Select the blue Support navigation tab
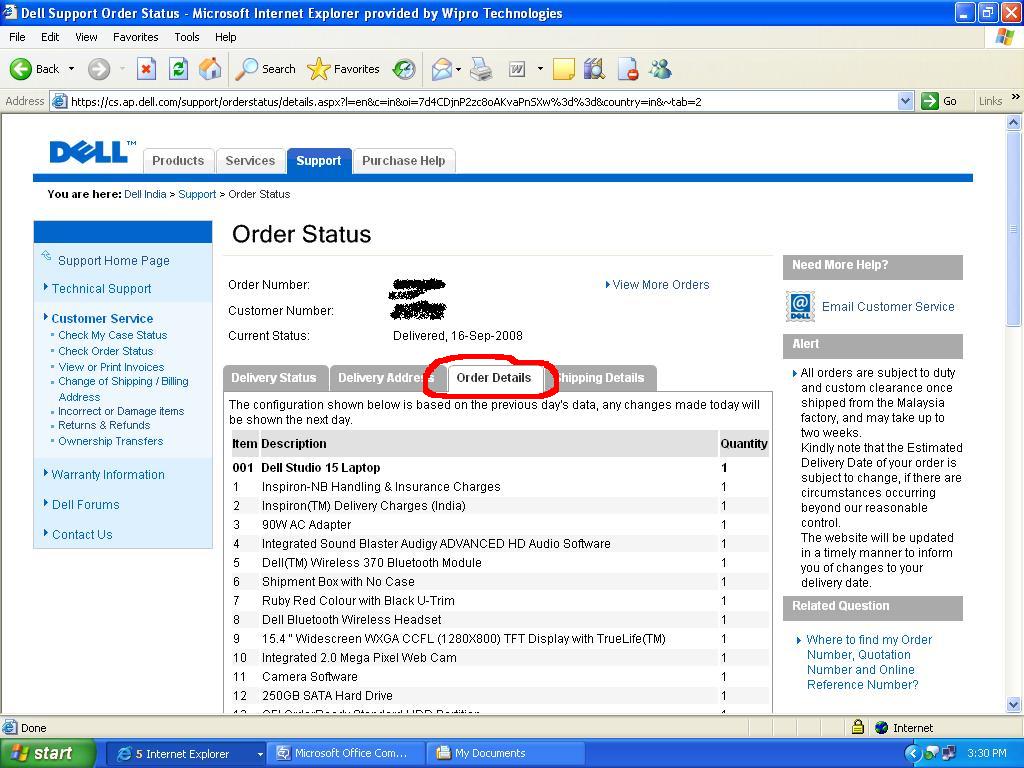This screenshot has height=768, width=1024. (x=319, y=161)
